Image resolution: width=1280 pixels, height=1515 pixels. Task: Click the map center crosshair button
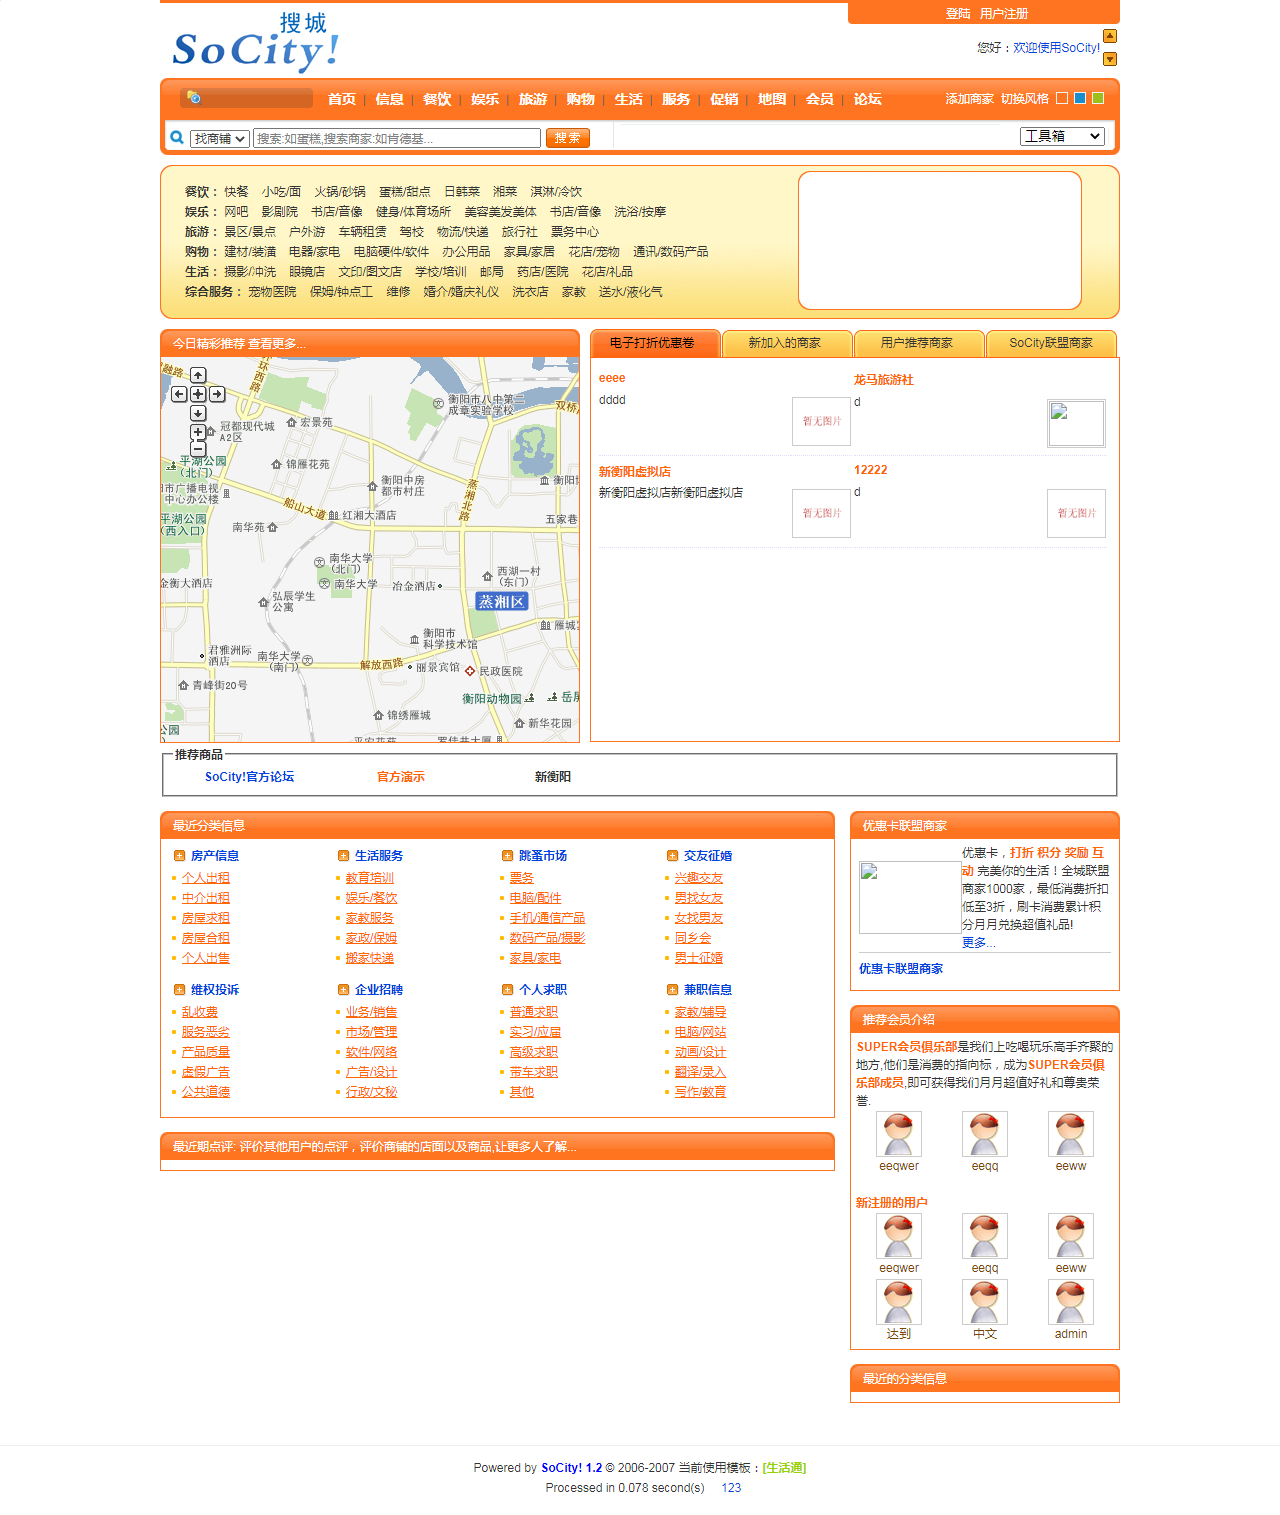click(198, 394)
